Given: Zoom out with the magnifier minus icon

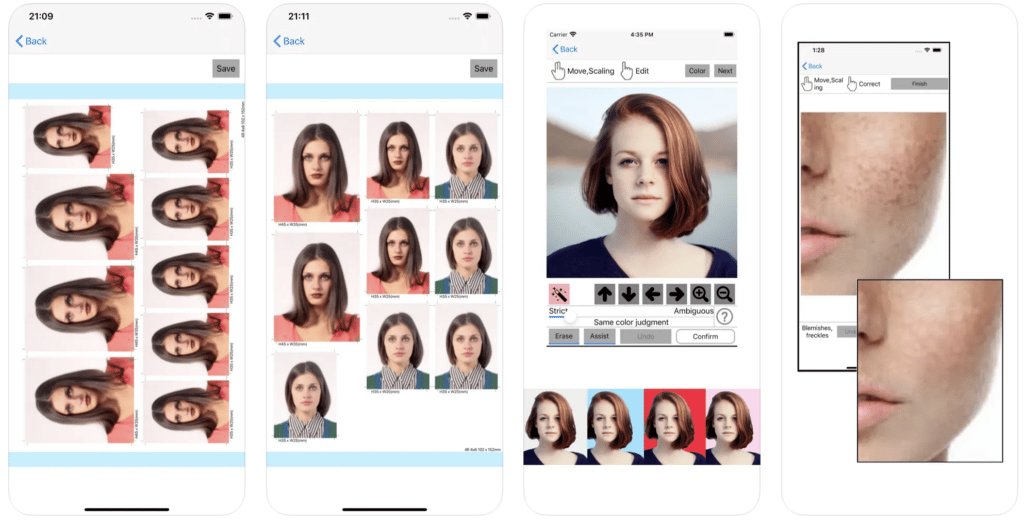Looking at the screenshot, I should (724, 294).
